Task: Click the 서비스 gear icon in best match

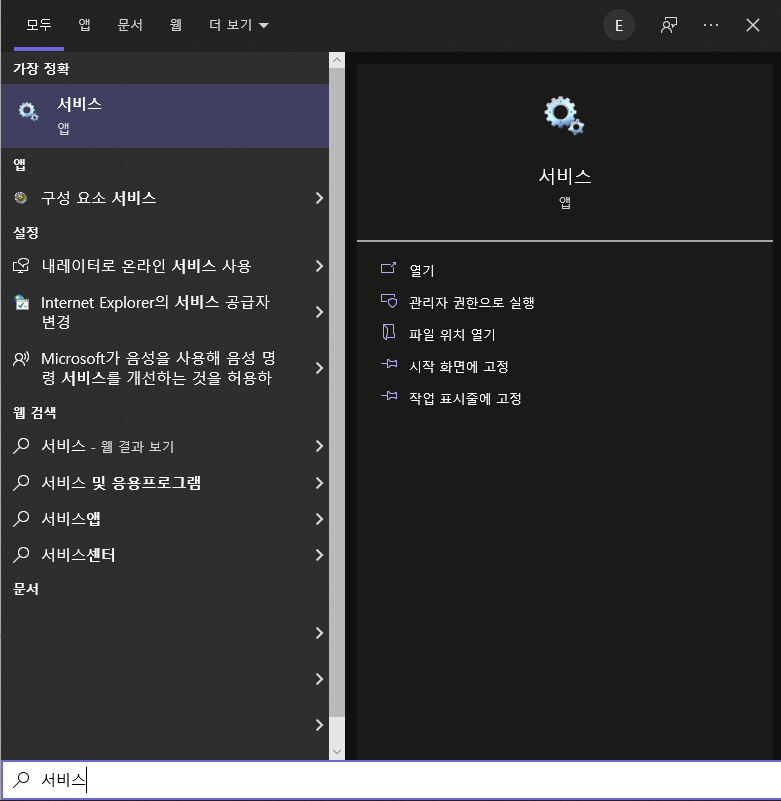Action: click(28, 111)
